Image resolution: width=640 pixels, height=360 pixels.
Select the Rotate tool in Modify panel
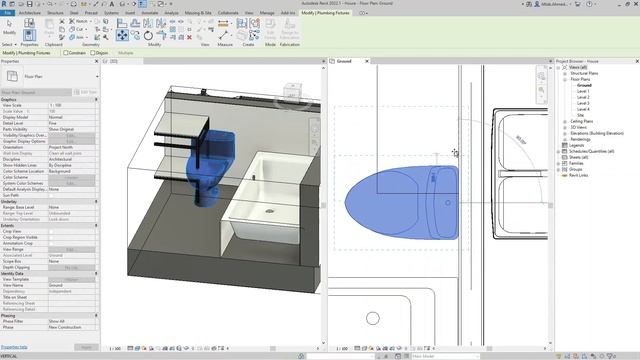pyautogui.click(x=148, y=36)
